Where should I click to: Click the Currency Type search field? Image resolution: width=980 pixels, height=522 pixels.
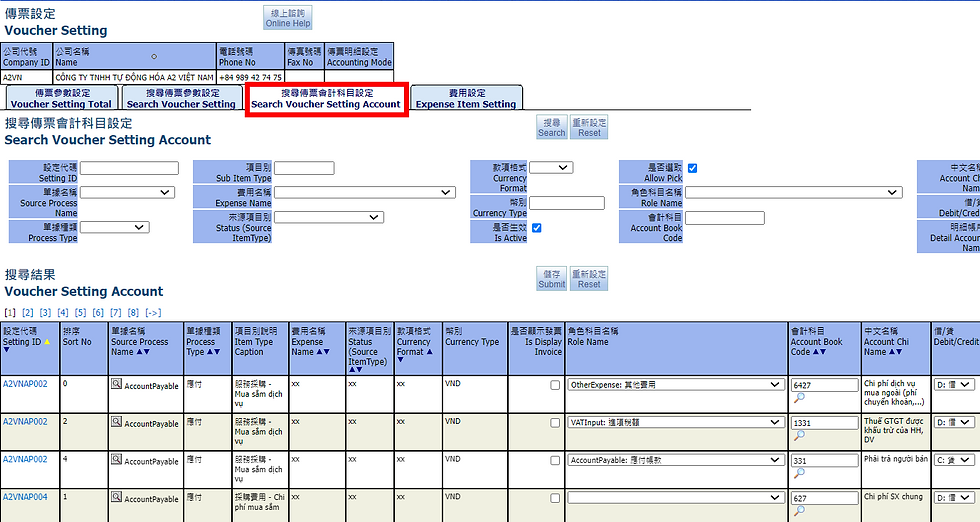click(x=567, y=203)
